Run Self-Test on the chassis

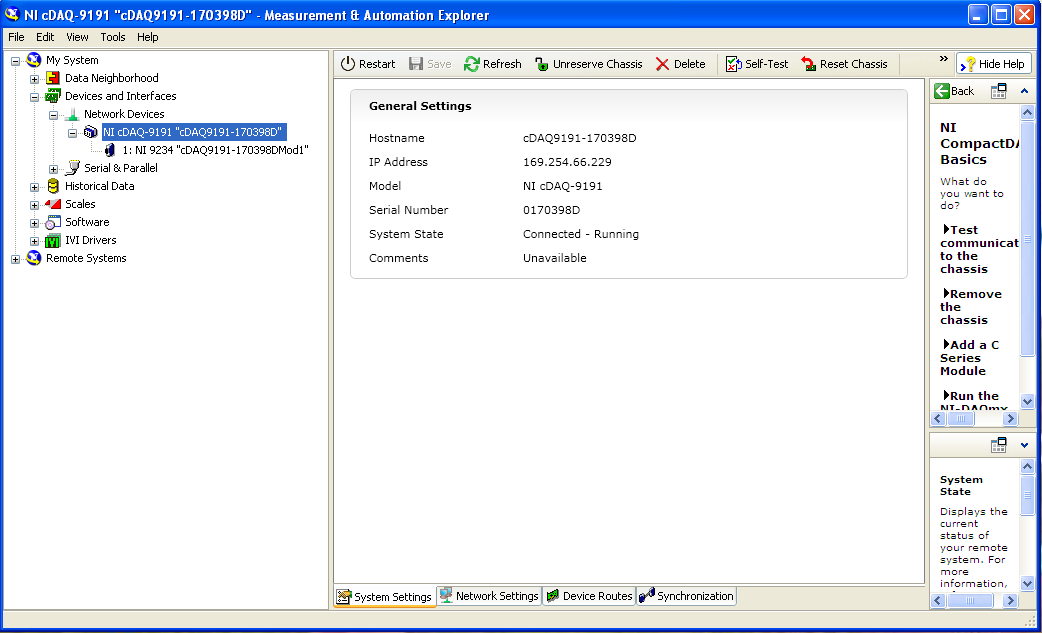757,64
